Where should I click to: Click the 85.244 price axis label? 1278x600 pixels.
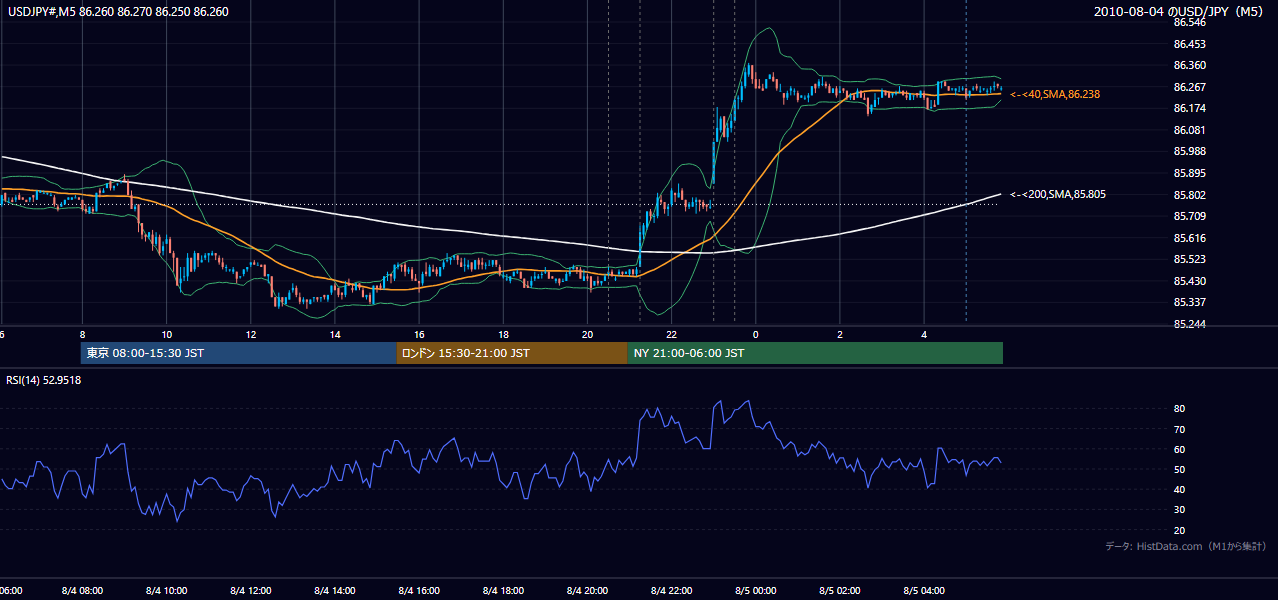[1189, 324]
